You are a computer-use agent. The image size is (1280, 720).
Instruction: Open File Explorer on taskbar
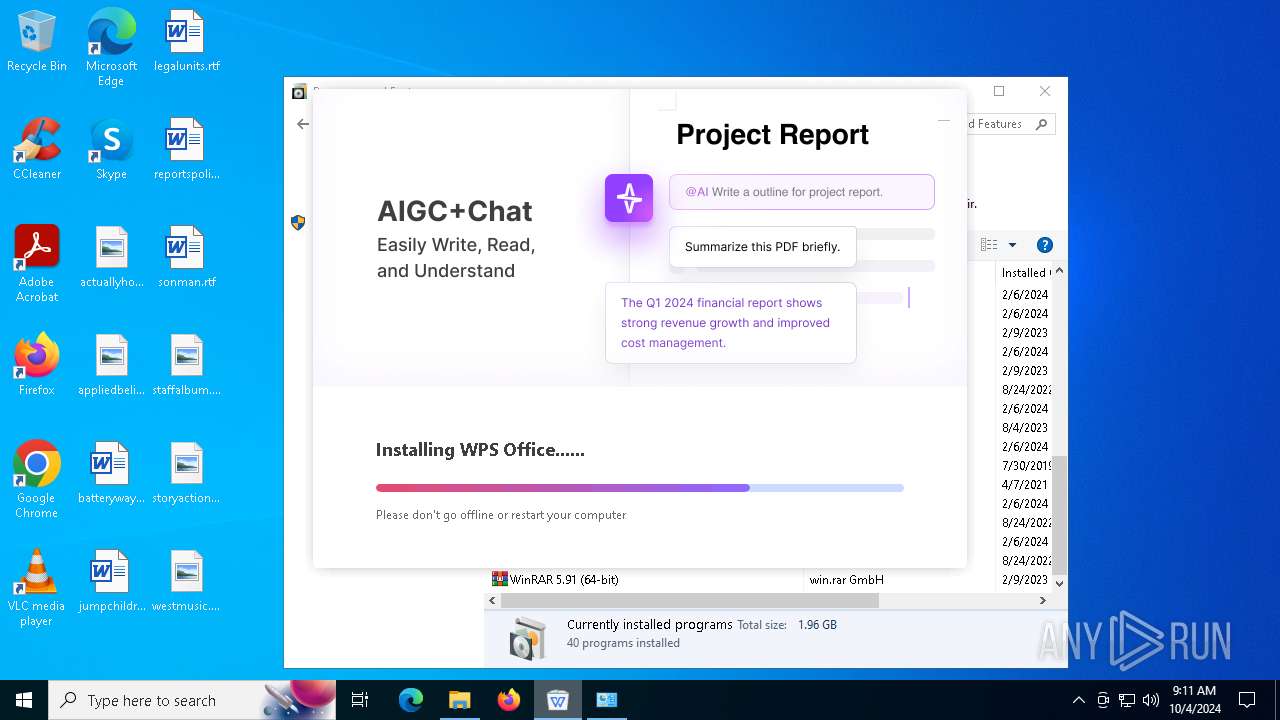pos(460,700)
